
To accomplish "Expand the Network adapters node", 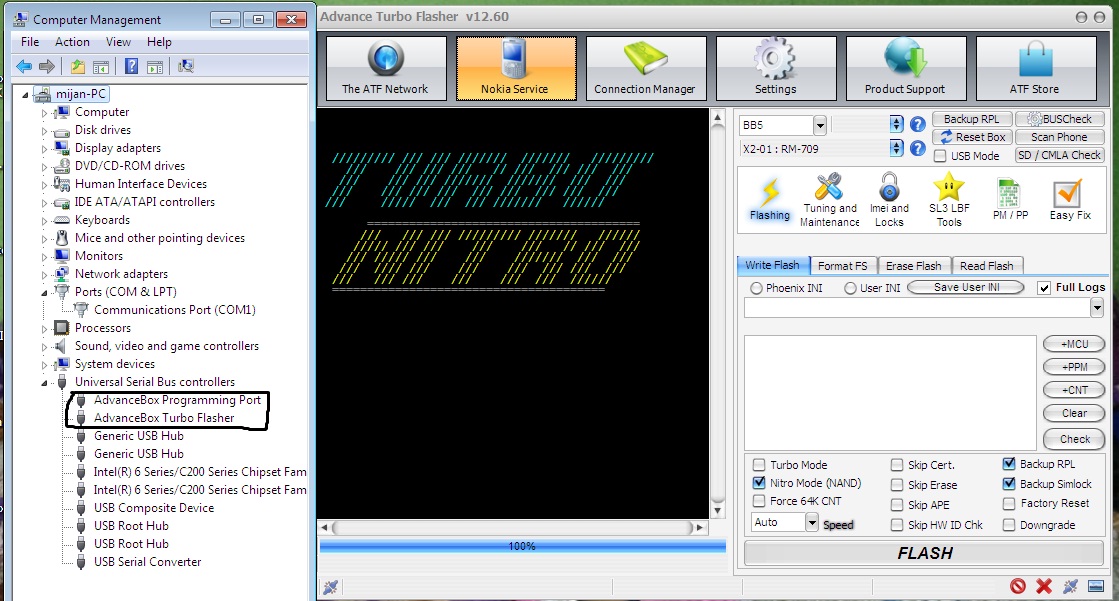I will 44,275.
